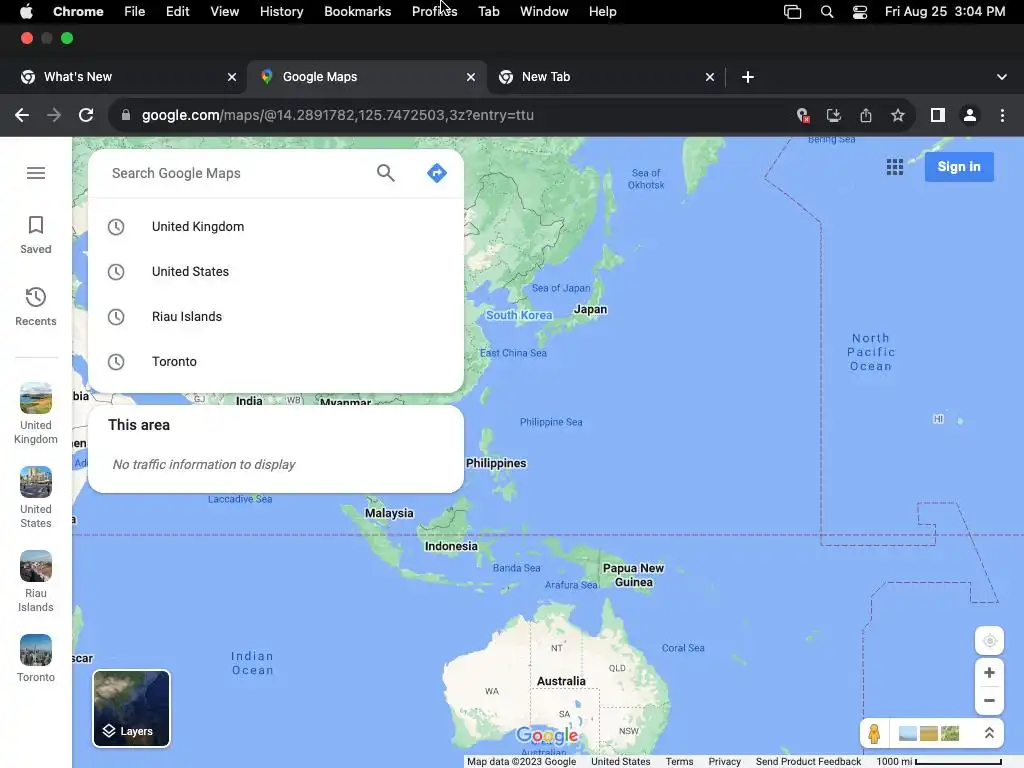Open the Privacy link

[x=724, y=761]
